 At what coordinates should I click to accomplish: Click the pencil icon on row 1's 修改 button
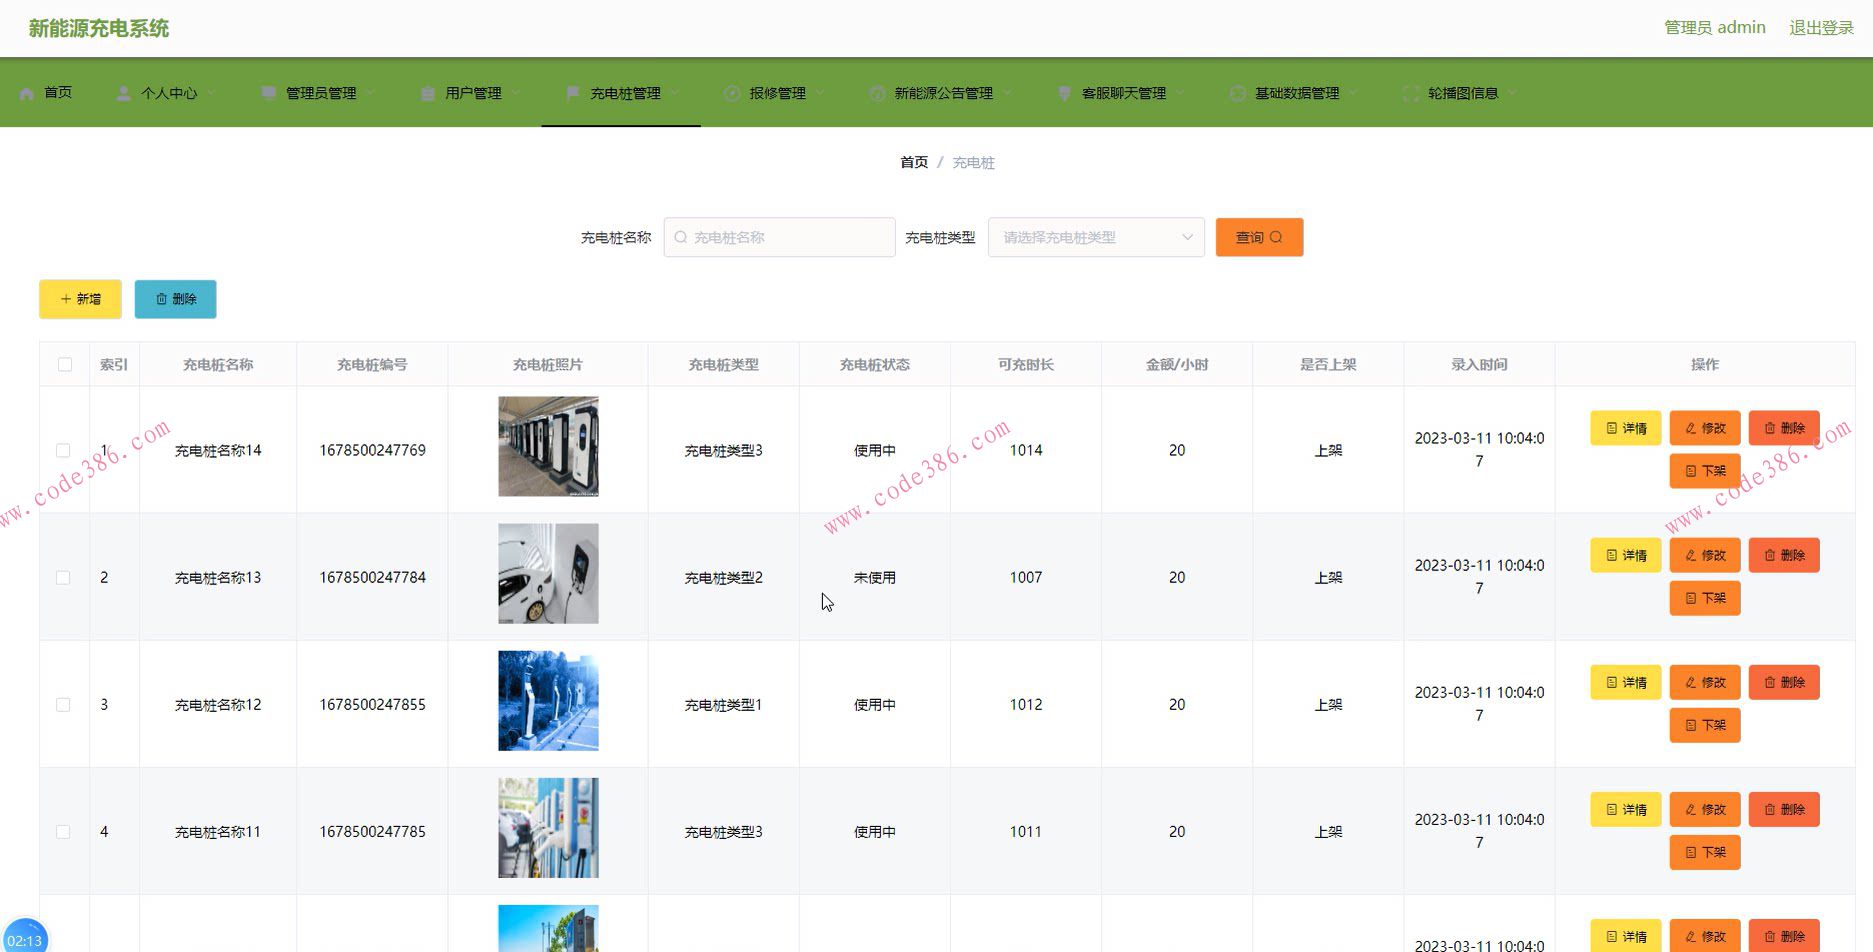(1690, 427)
